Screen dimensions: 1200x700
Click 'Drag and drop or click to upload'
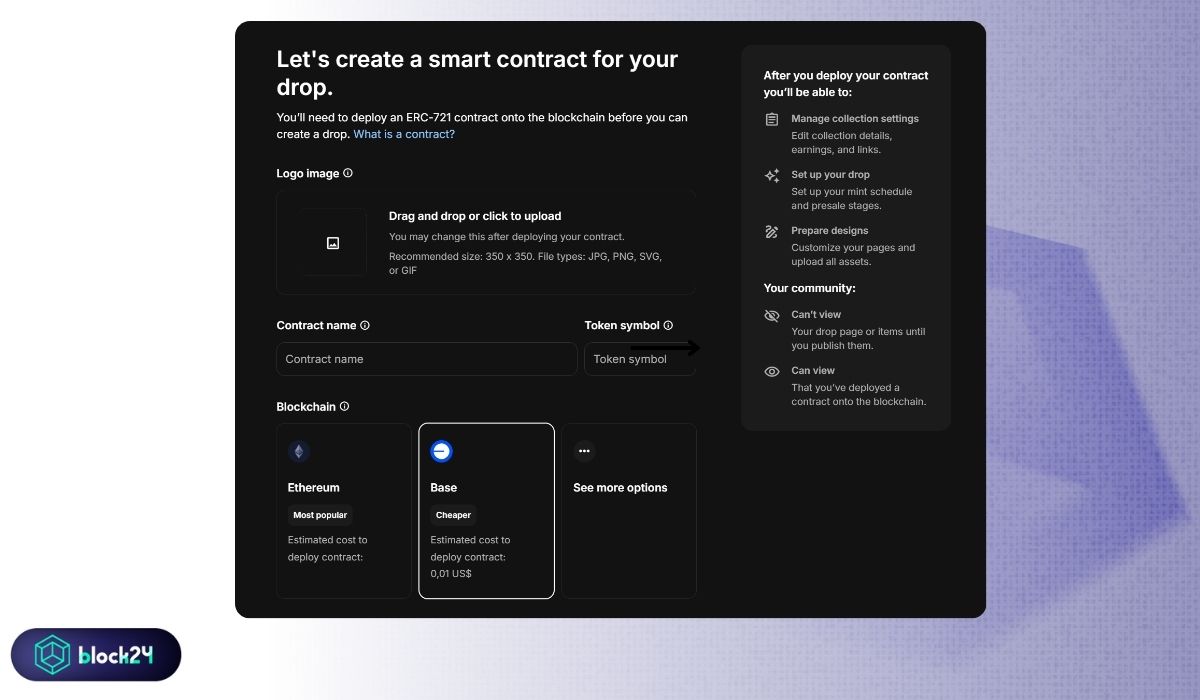475,216
